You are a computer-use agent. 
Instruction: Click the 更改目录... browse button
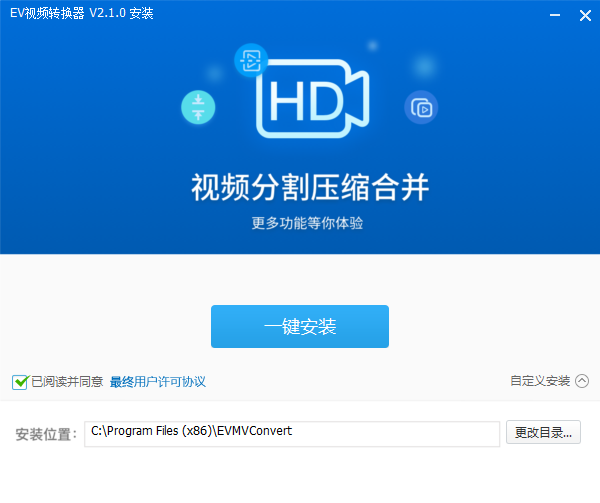coord(543,433)
